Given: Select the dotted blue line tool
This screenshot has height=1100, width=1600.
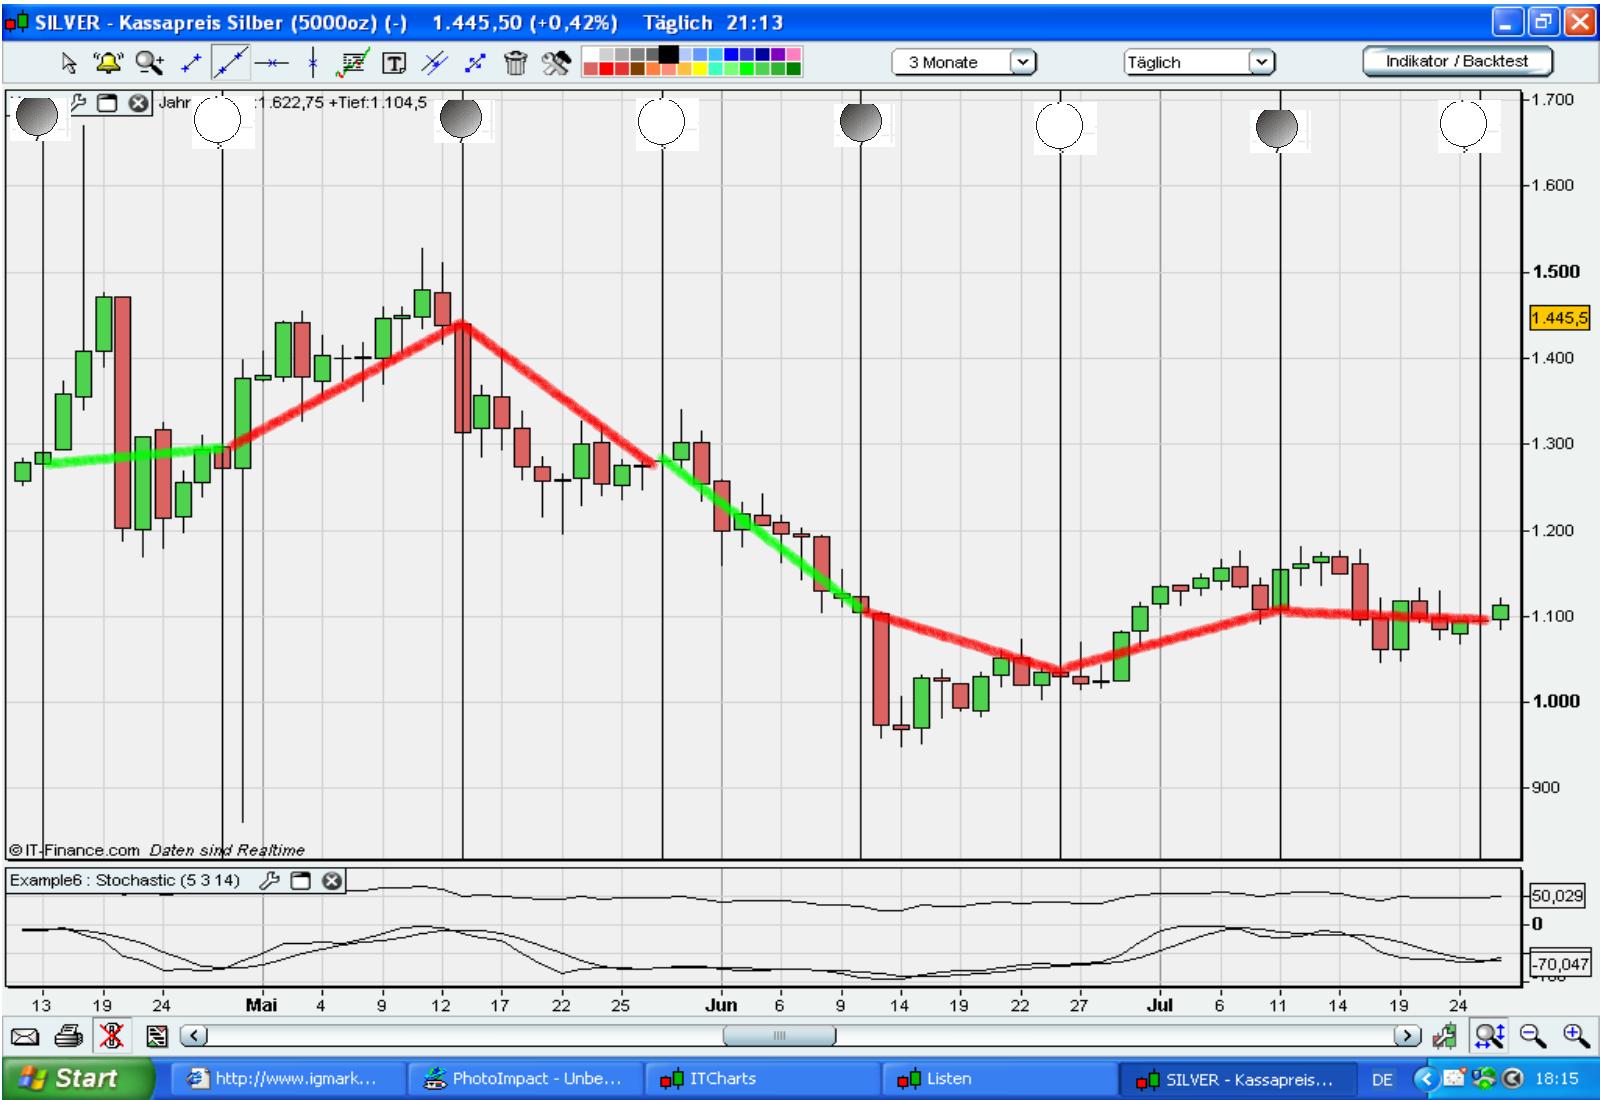Looking at the screenshot, I should pos(475,63).
